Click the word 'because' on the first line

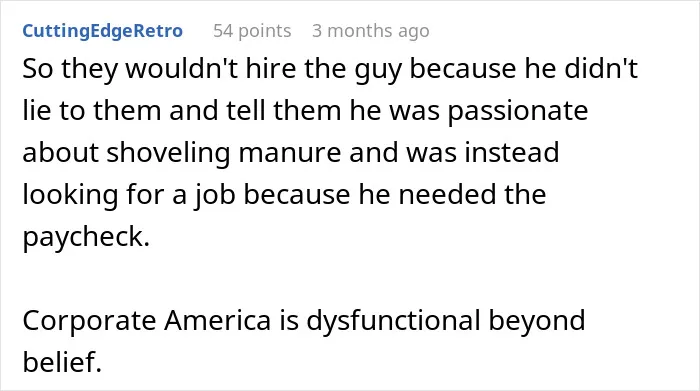(462, 69)
